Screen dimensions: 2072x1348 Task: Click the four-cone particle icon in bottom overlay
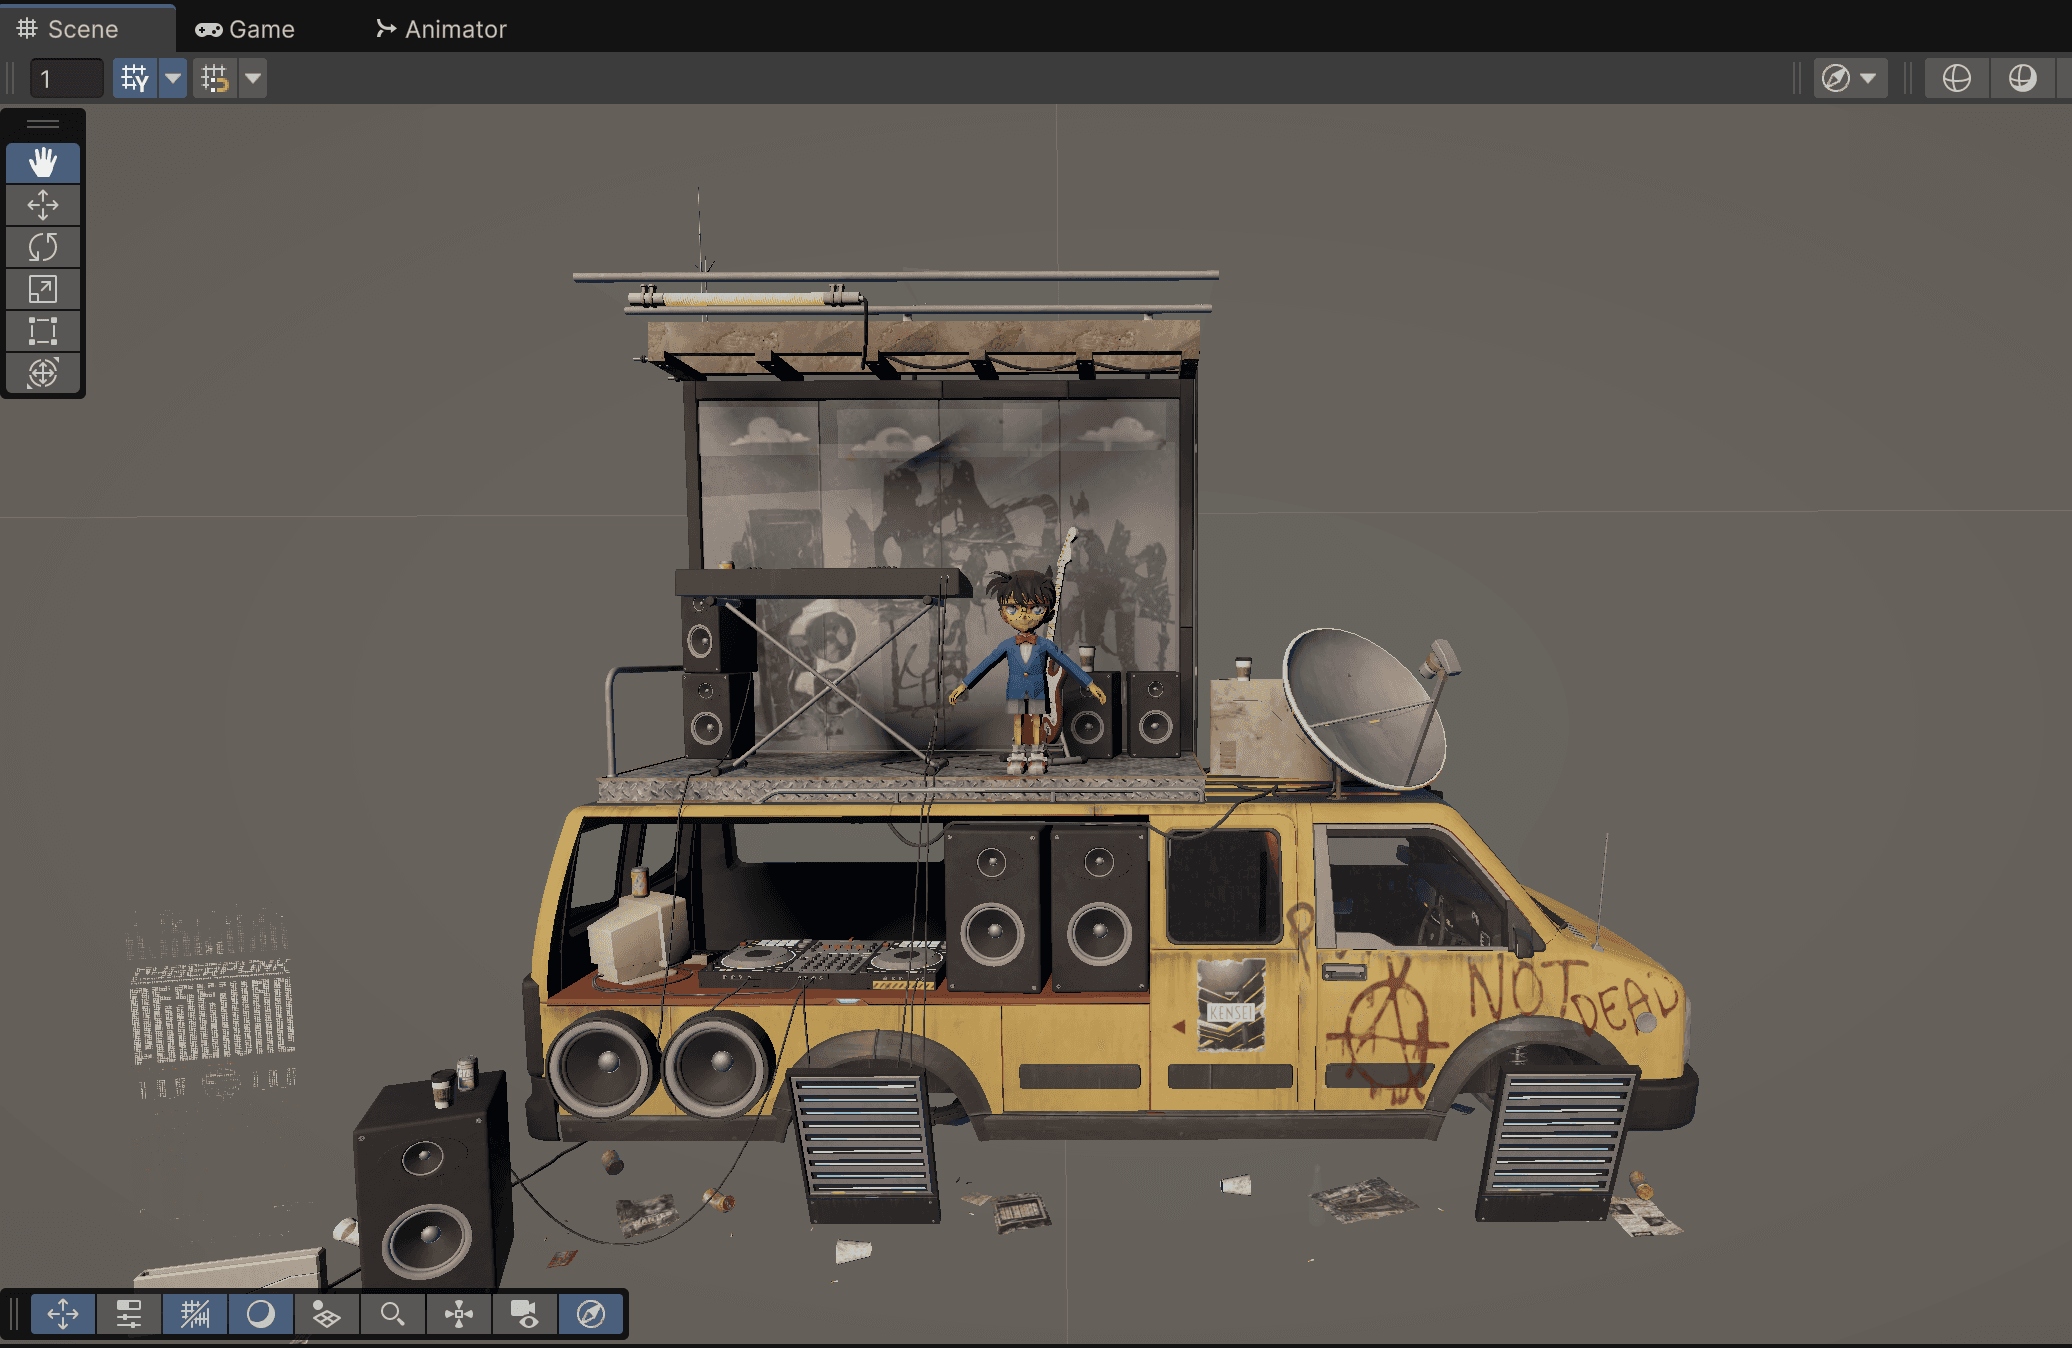(459, 1314)
